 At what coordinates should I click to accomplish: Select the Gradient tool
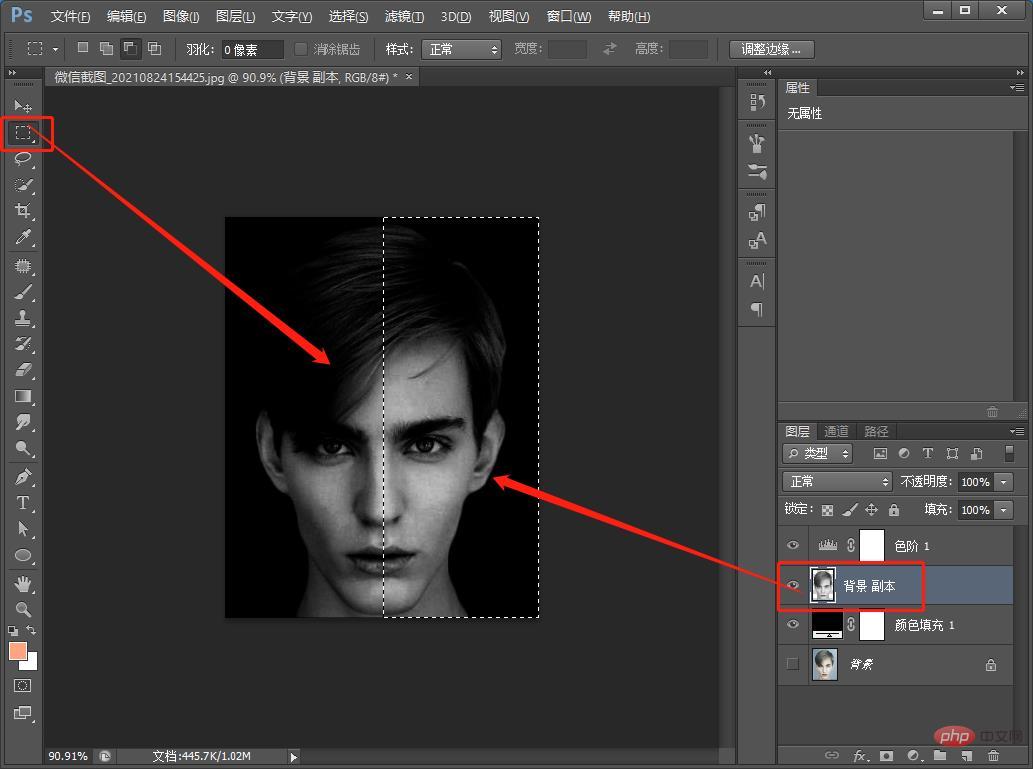tap(23, 397)
